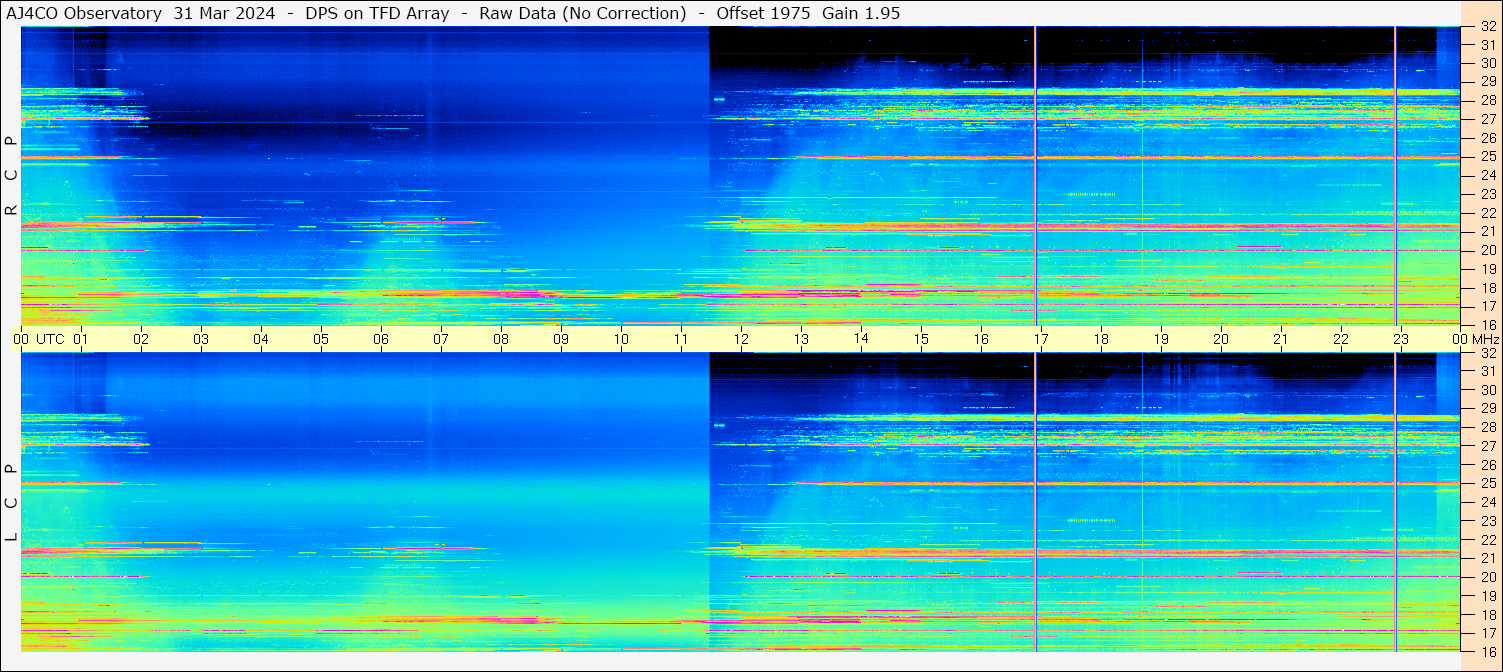1503x672 pixels.
Task: Click the letter R of RCP panel label
Action: point(11,211)
